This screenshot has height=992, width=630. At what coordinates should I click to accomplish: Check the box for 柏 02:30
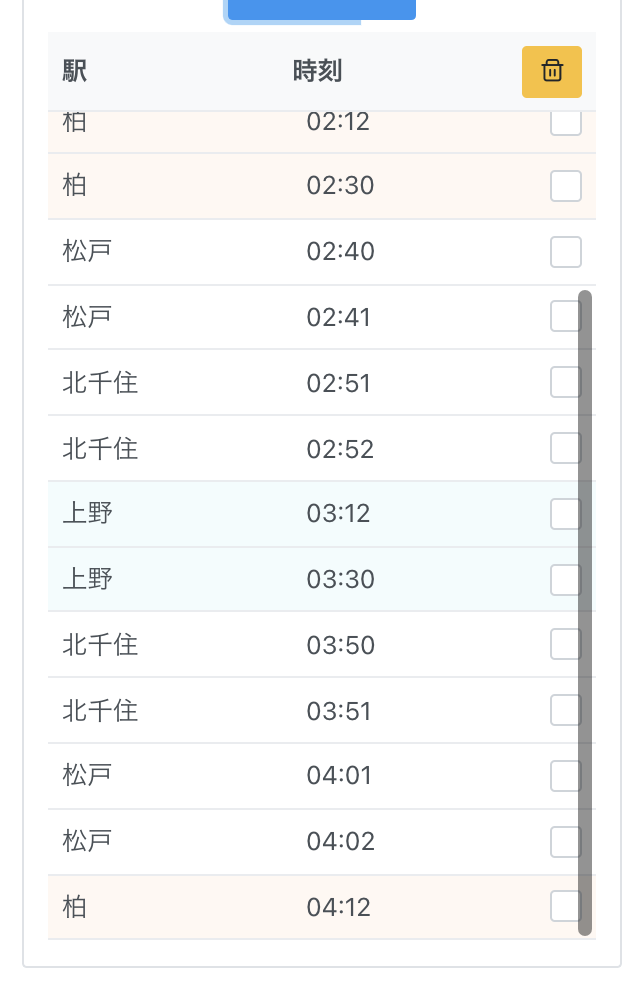click(566, 186)
